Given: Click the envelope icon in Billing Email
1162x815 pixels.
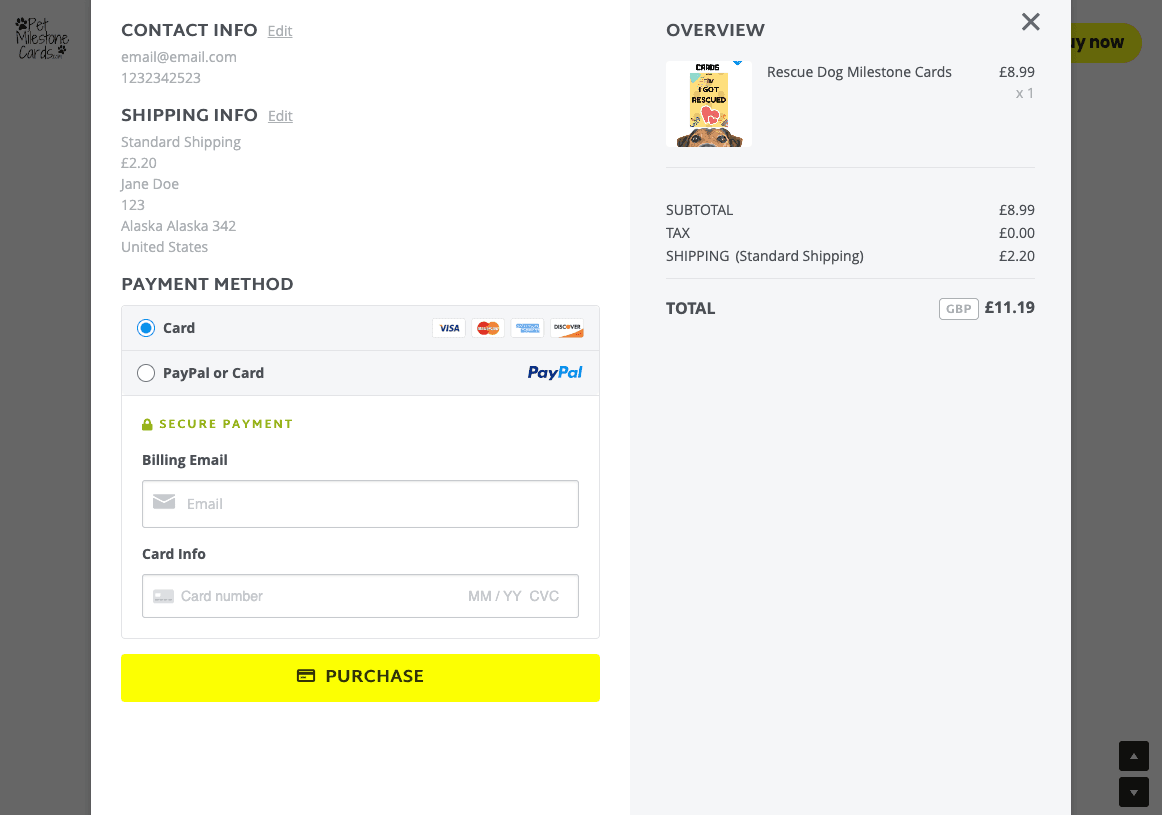Looking at the screenshot, I should point(164,502).
